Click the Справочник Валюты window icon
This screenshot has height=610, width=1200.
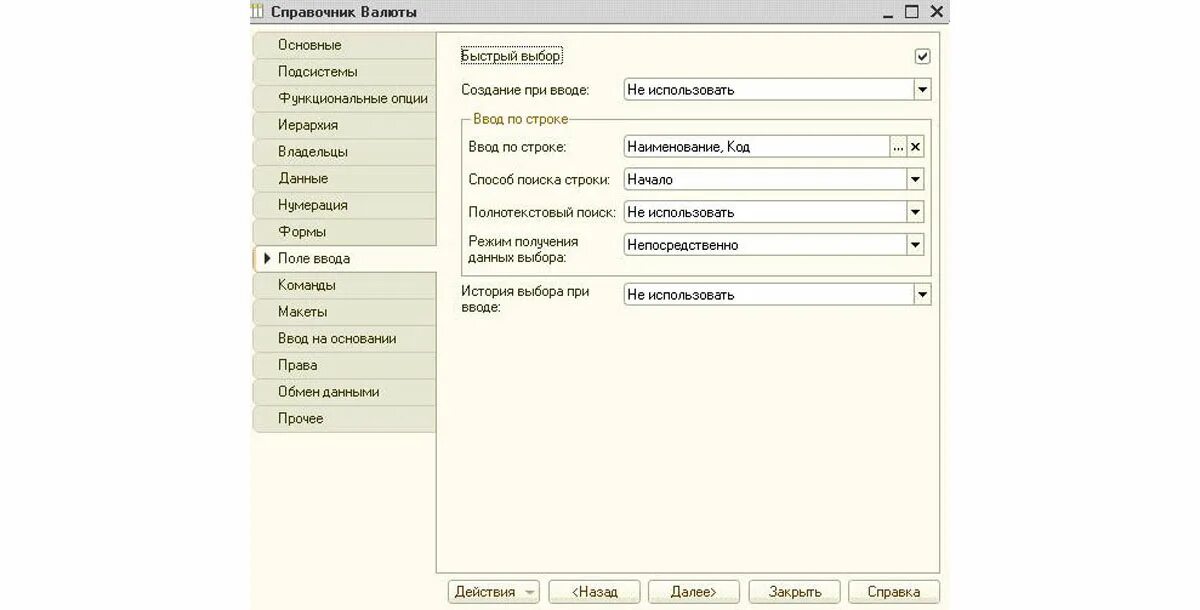(x=258, y=12)
